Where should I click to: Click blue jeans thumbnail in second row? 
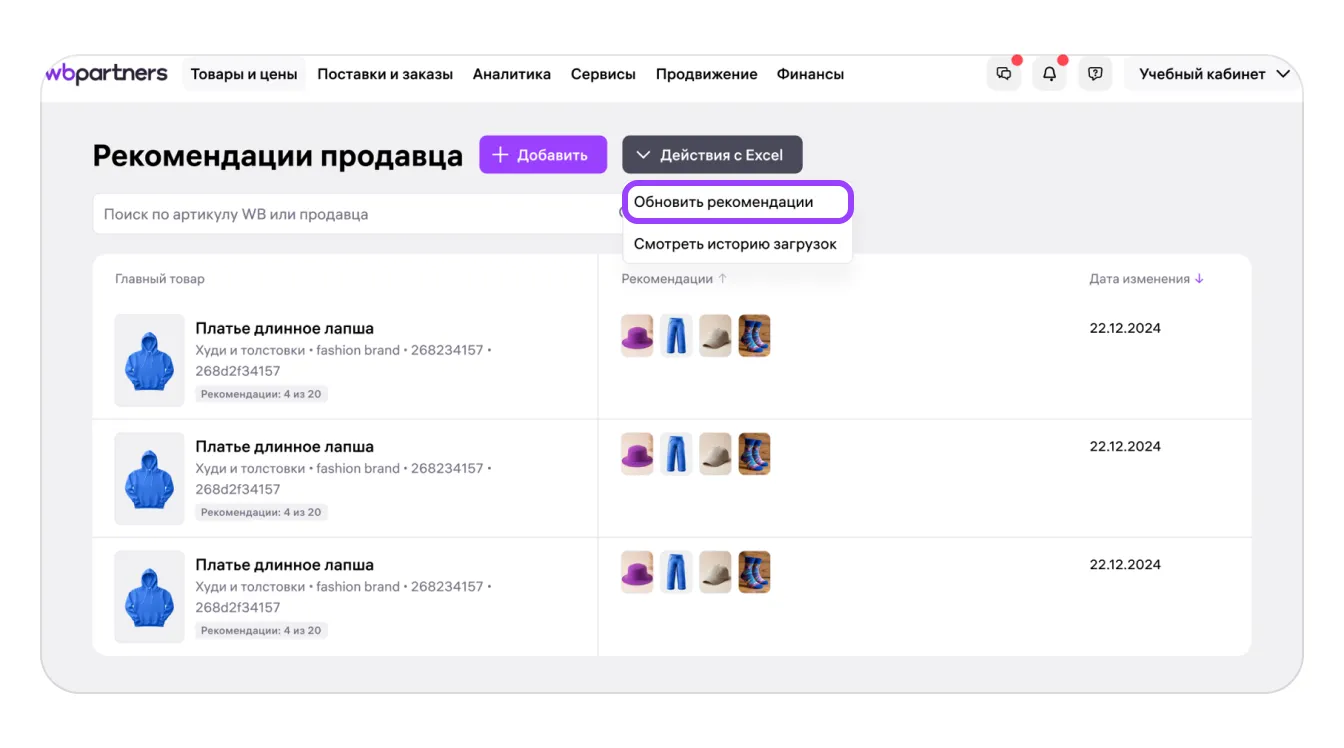coord(676,454)
